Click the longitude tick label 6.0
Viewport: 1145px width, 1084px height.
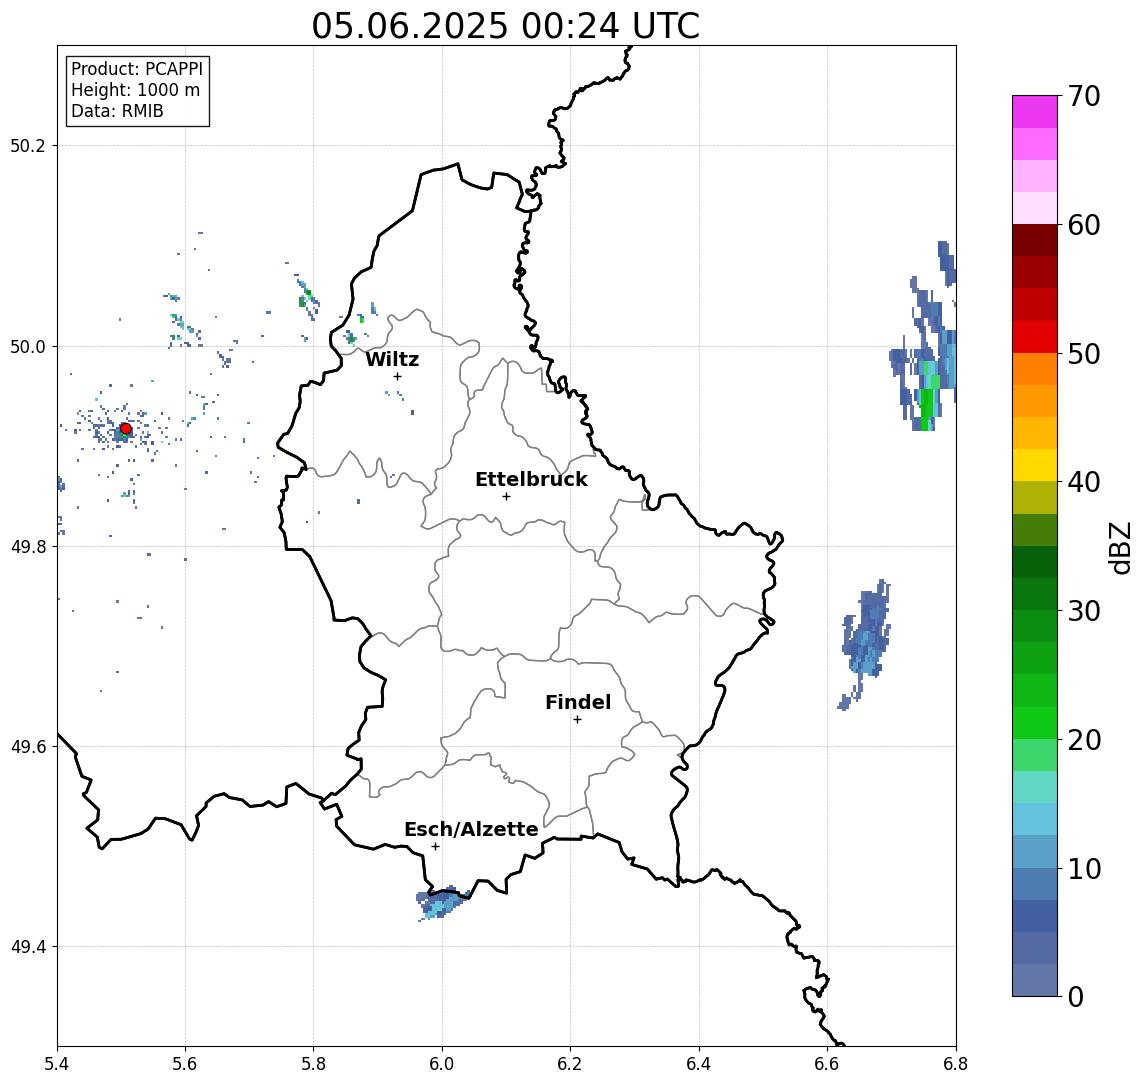442,1064
